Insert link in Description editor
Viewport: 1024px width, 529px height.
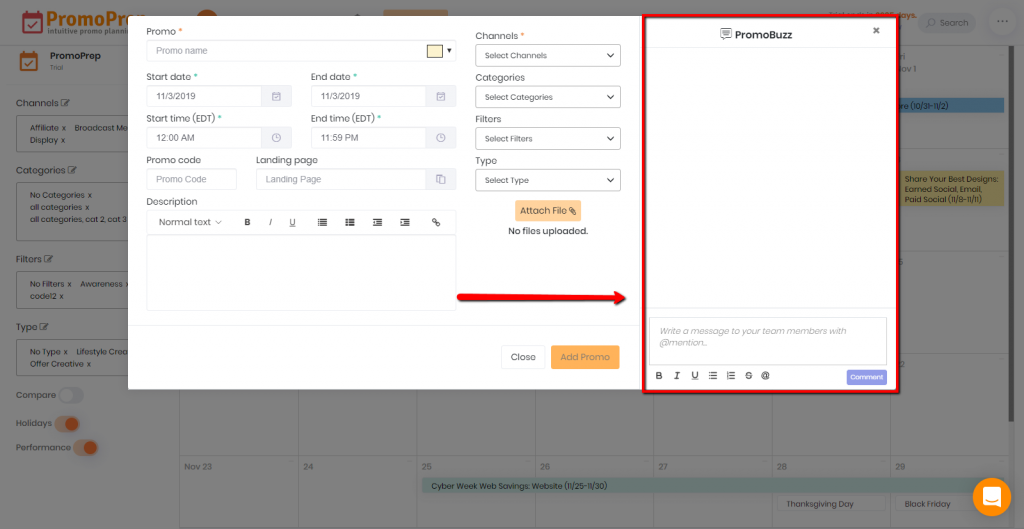436,222
